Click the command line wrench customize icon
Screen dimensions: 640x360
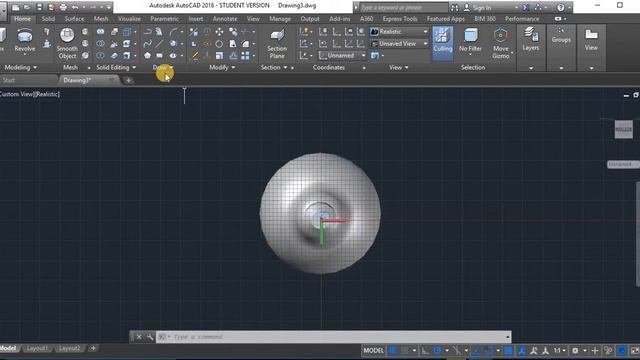150,337
